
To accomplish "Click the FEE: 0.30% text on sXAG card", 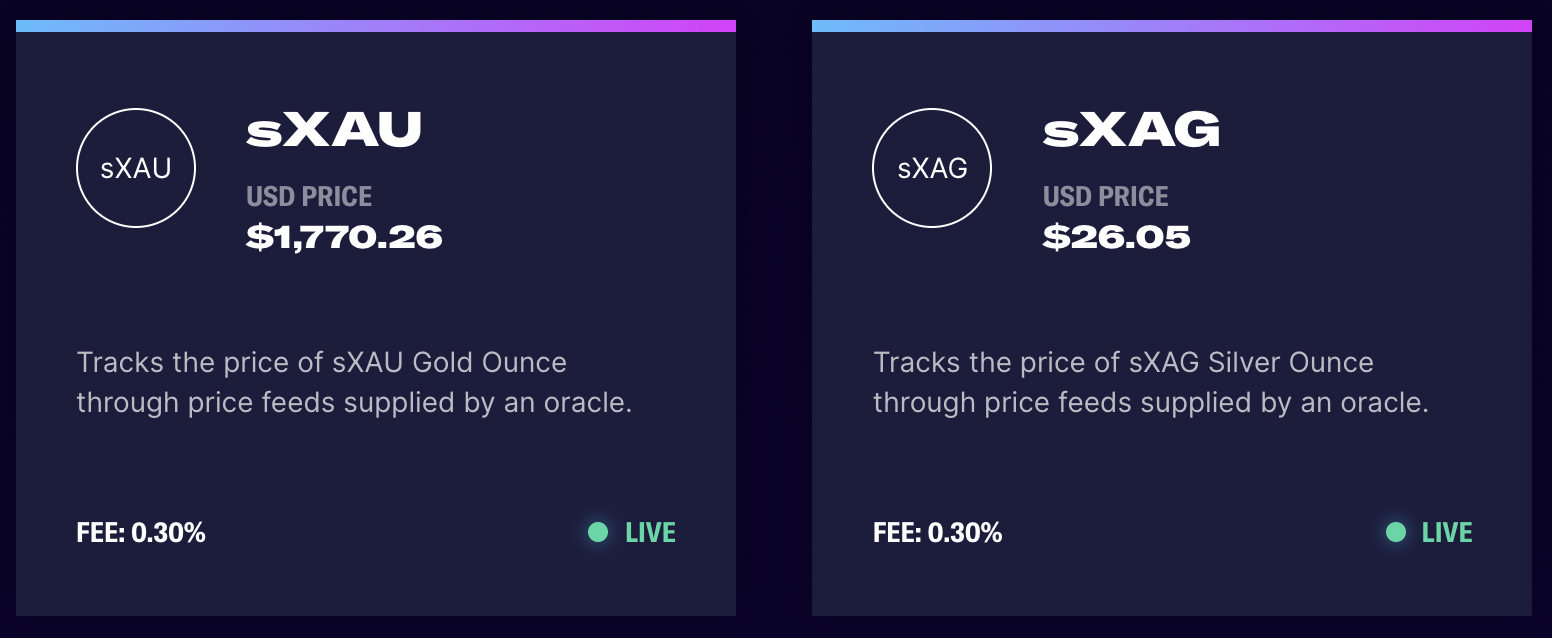I will [937, 533].
